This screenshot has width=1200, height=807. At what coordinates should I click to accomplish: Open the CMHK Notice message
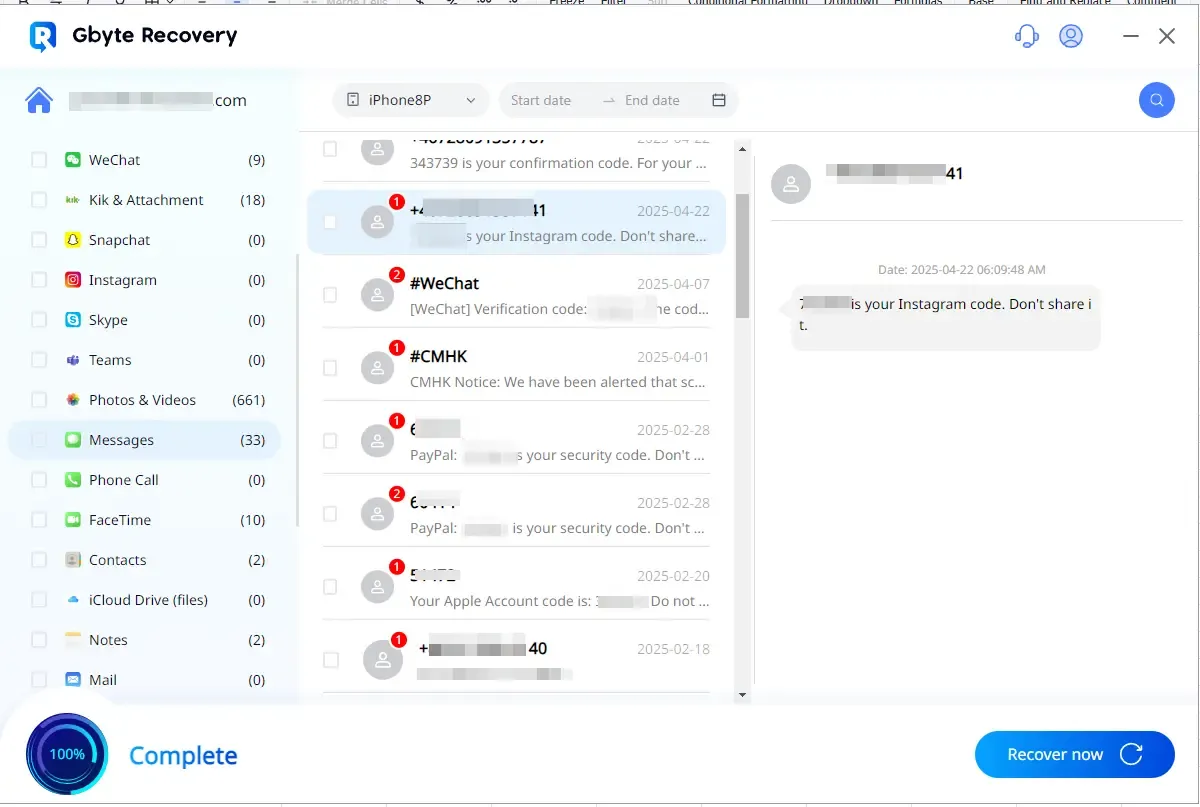click(x=516, y=368)
